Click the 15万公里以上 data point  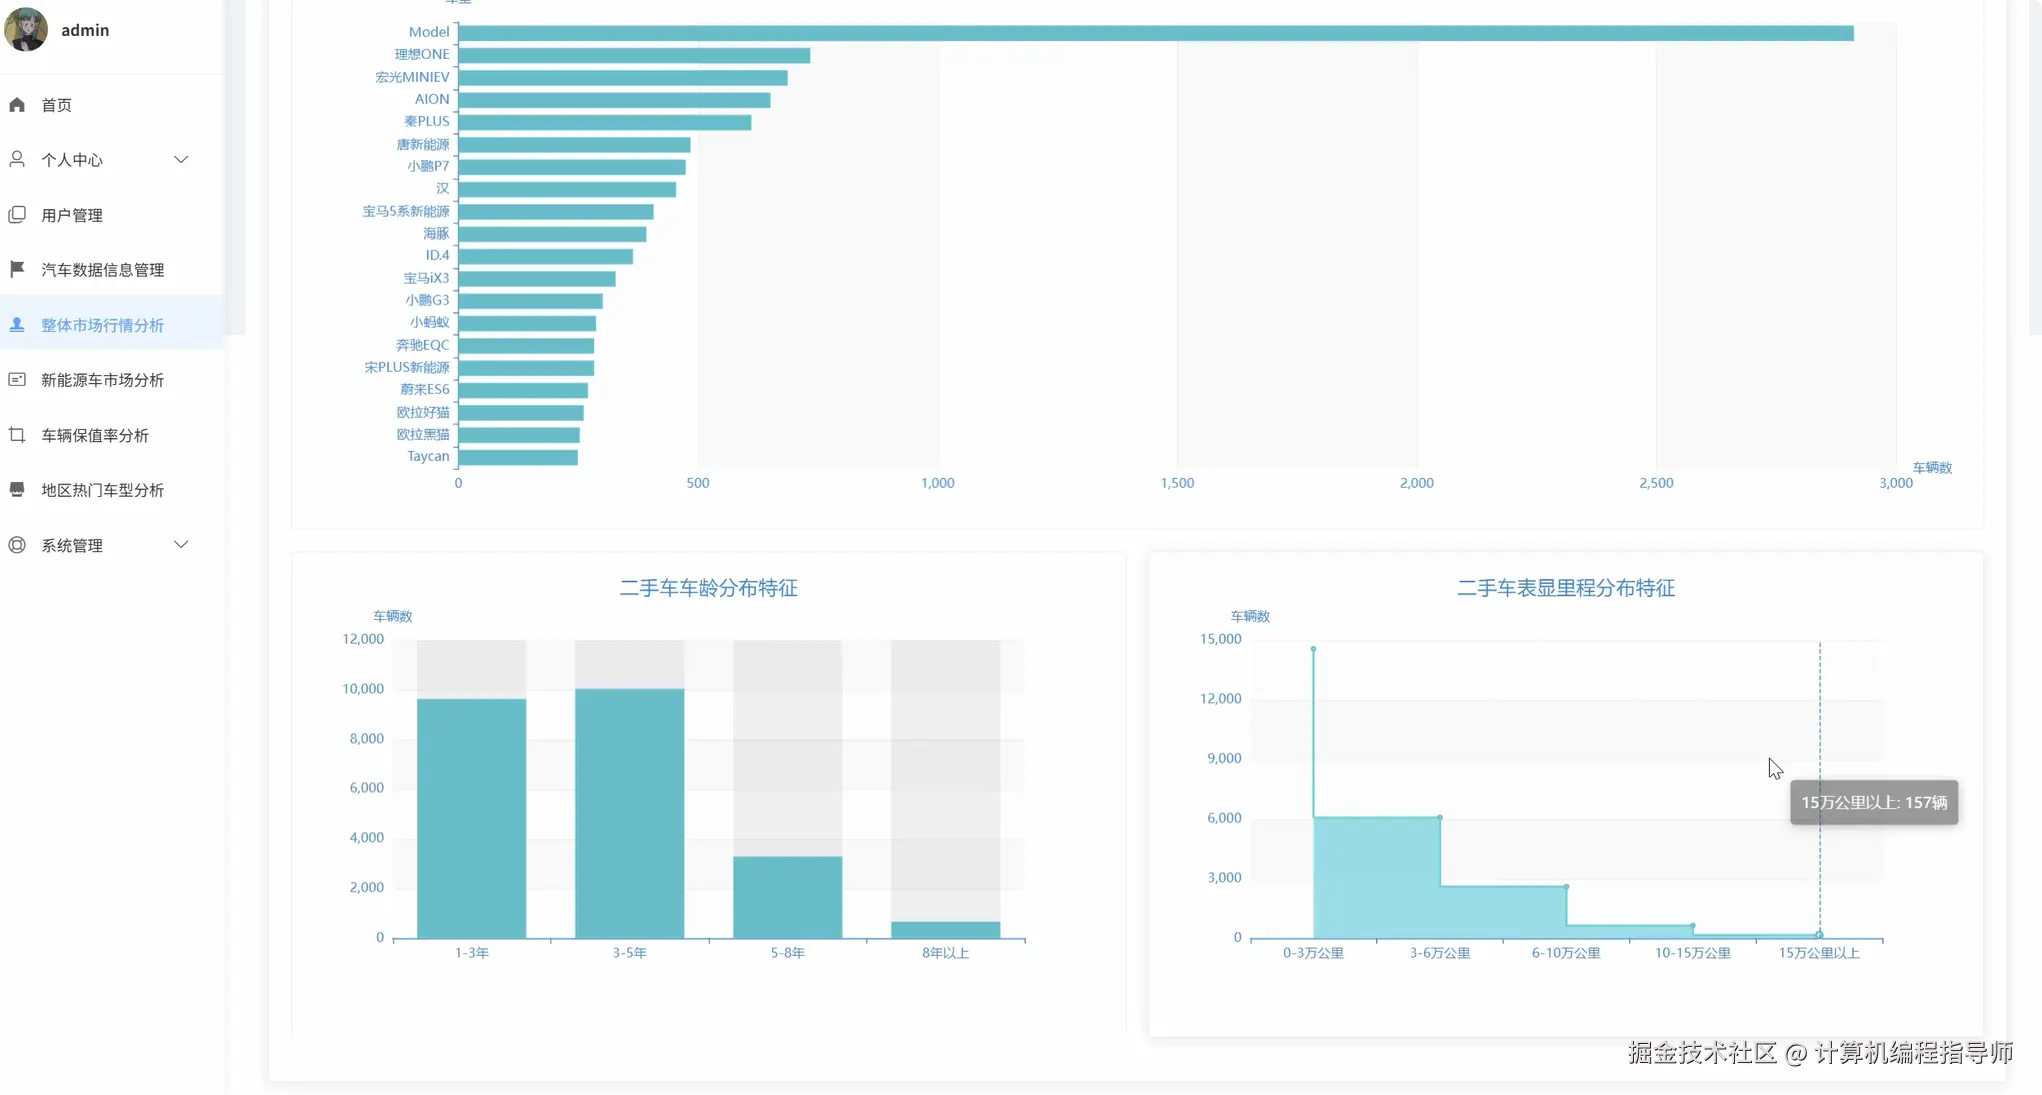[x=1819, y=935]
